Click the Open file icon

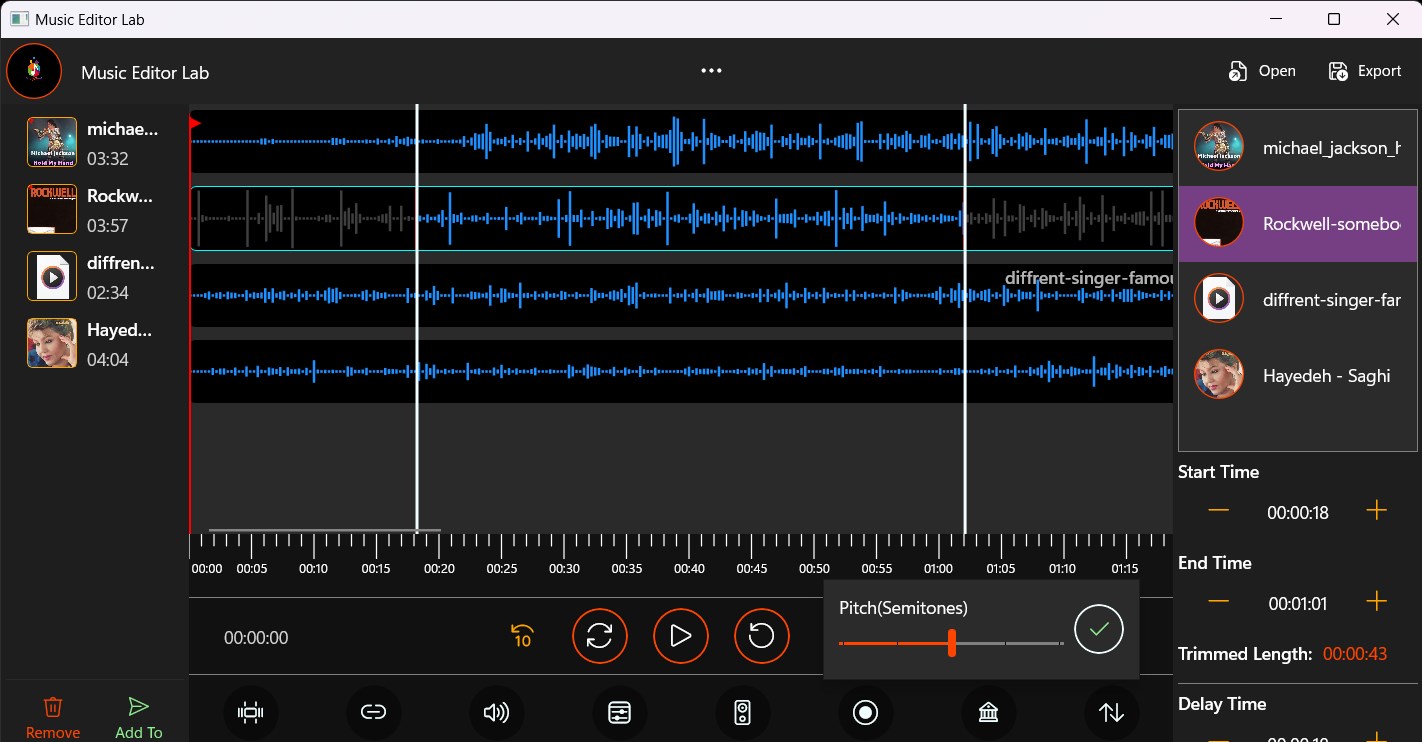[1238, 70]
